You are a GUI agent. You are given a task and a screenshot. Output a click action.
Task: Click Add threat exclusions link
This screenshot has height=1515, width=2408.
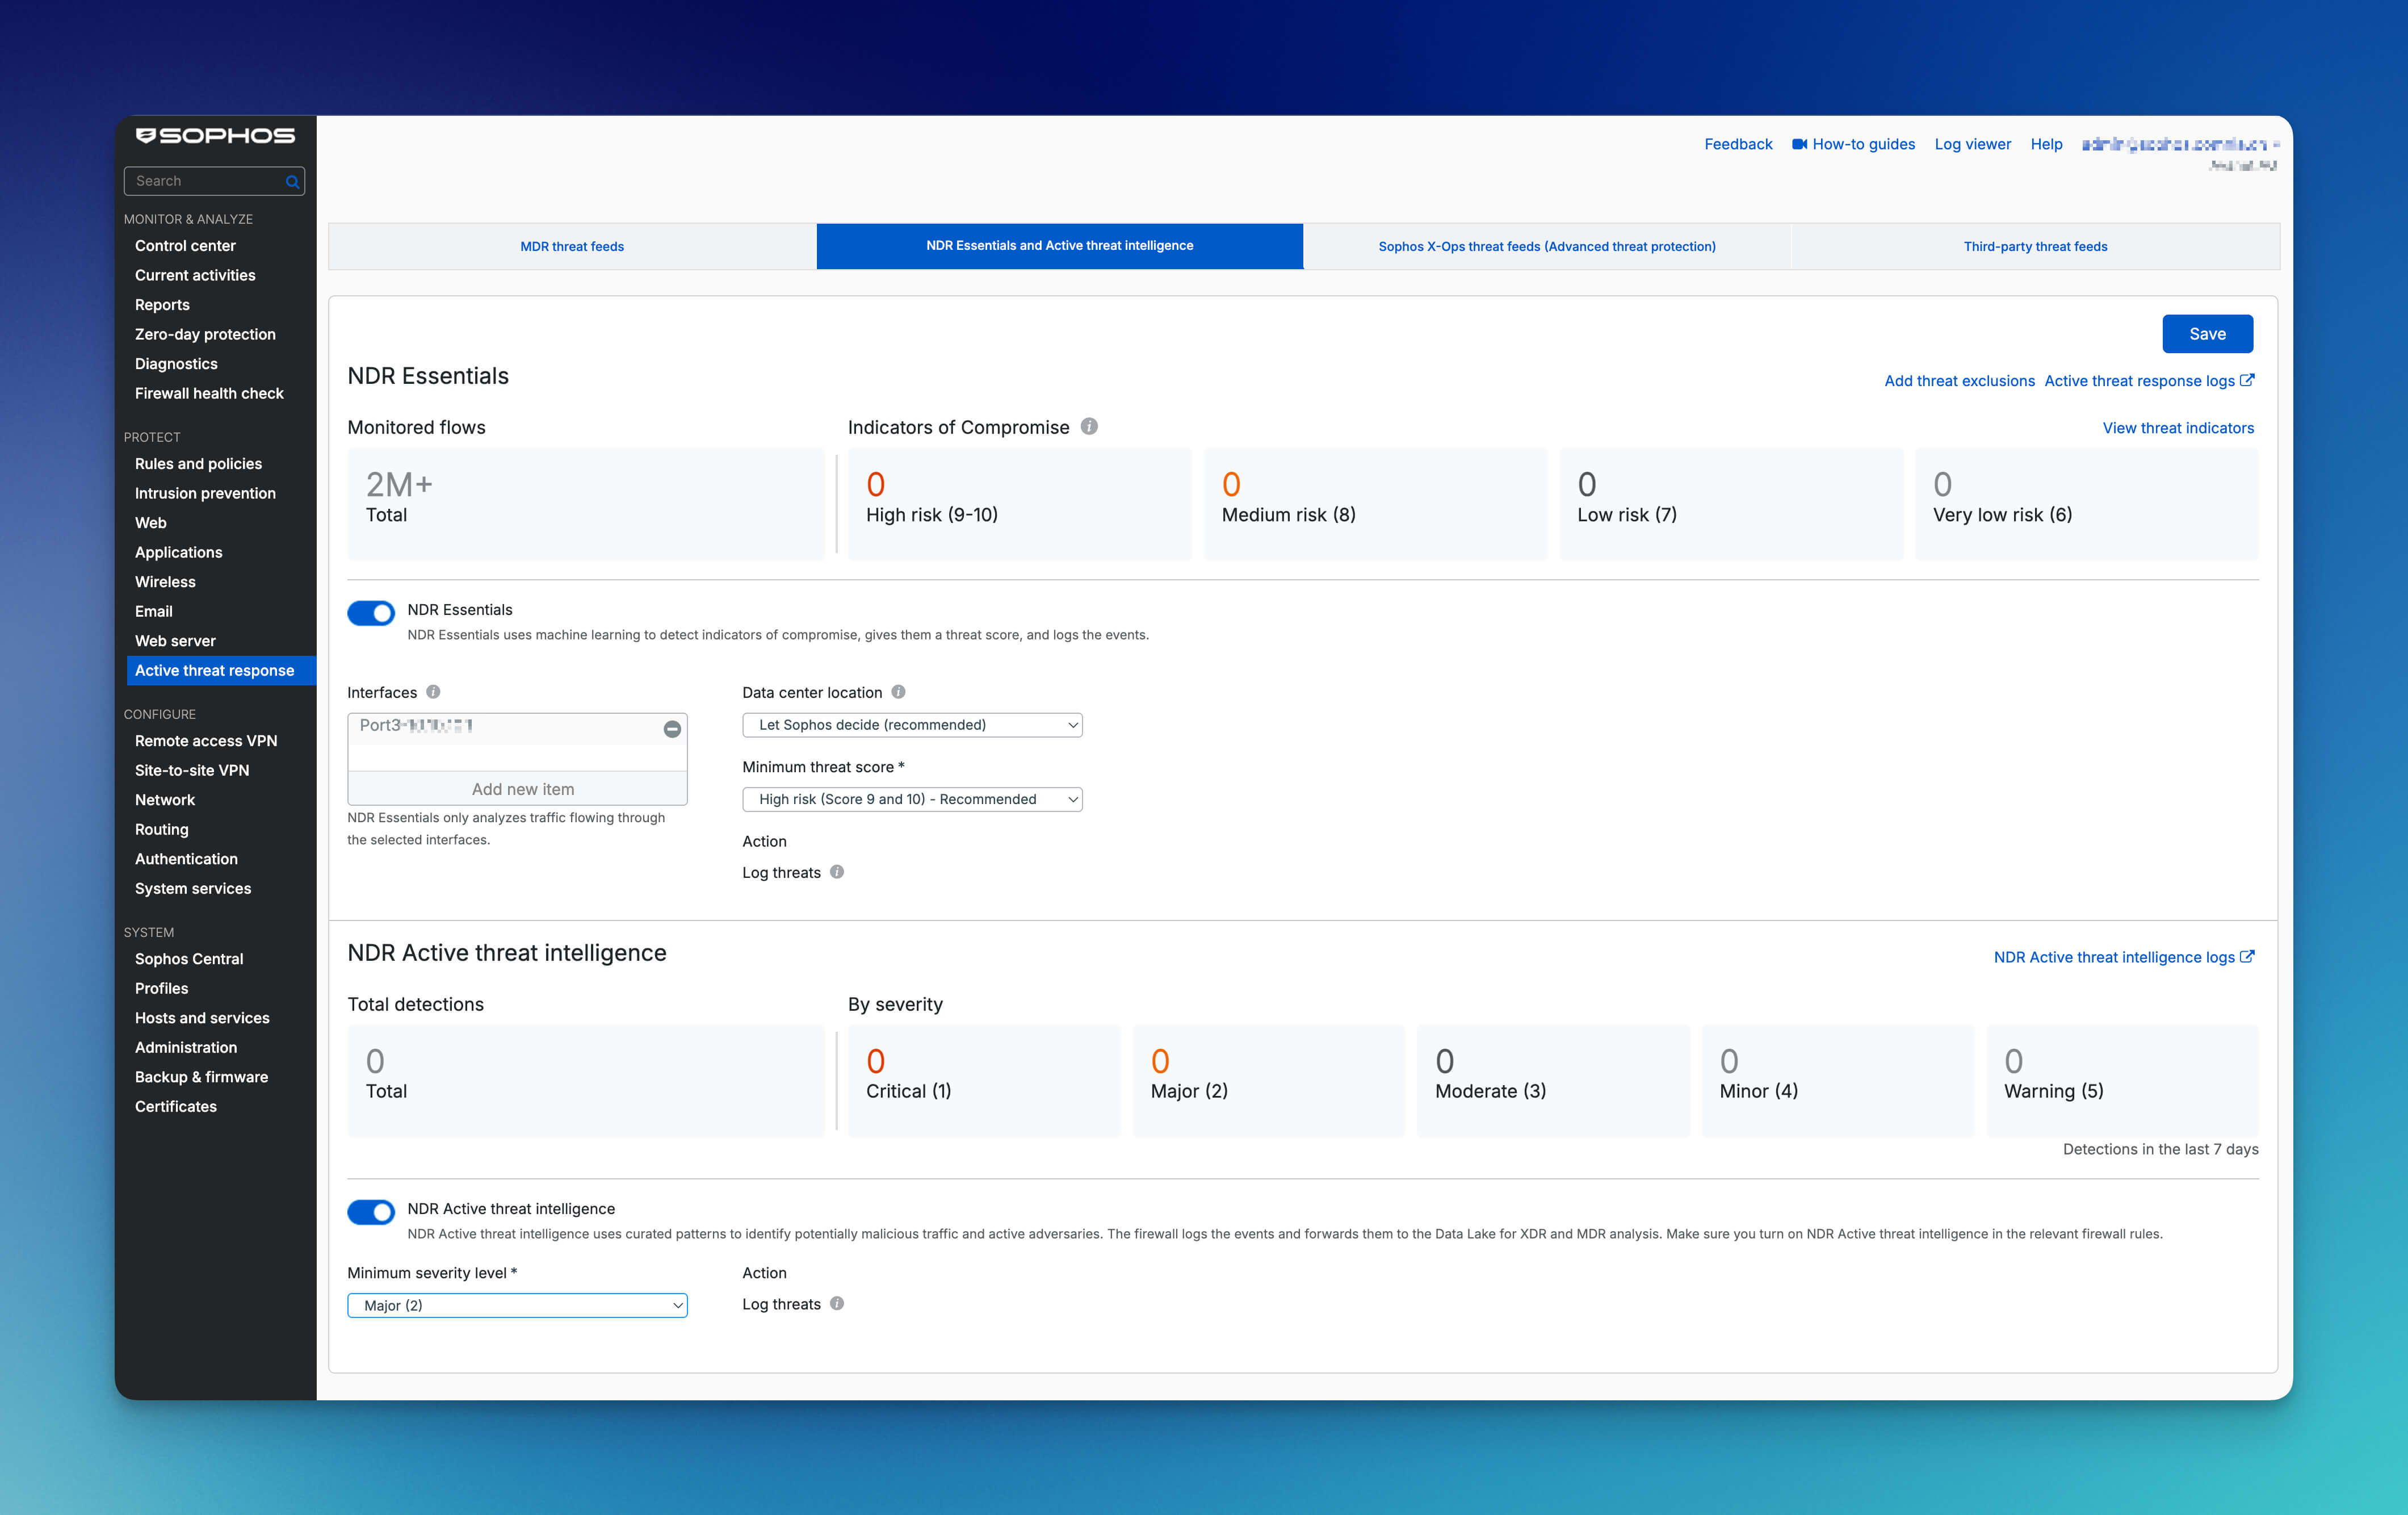[x=1959, y=381]
